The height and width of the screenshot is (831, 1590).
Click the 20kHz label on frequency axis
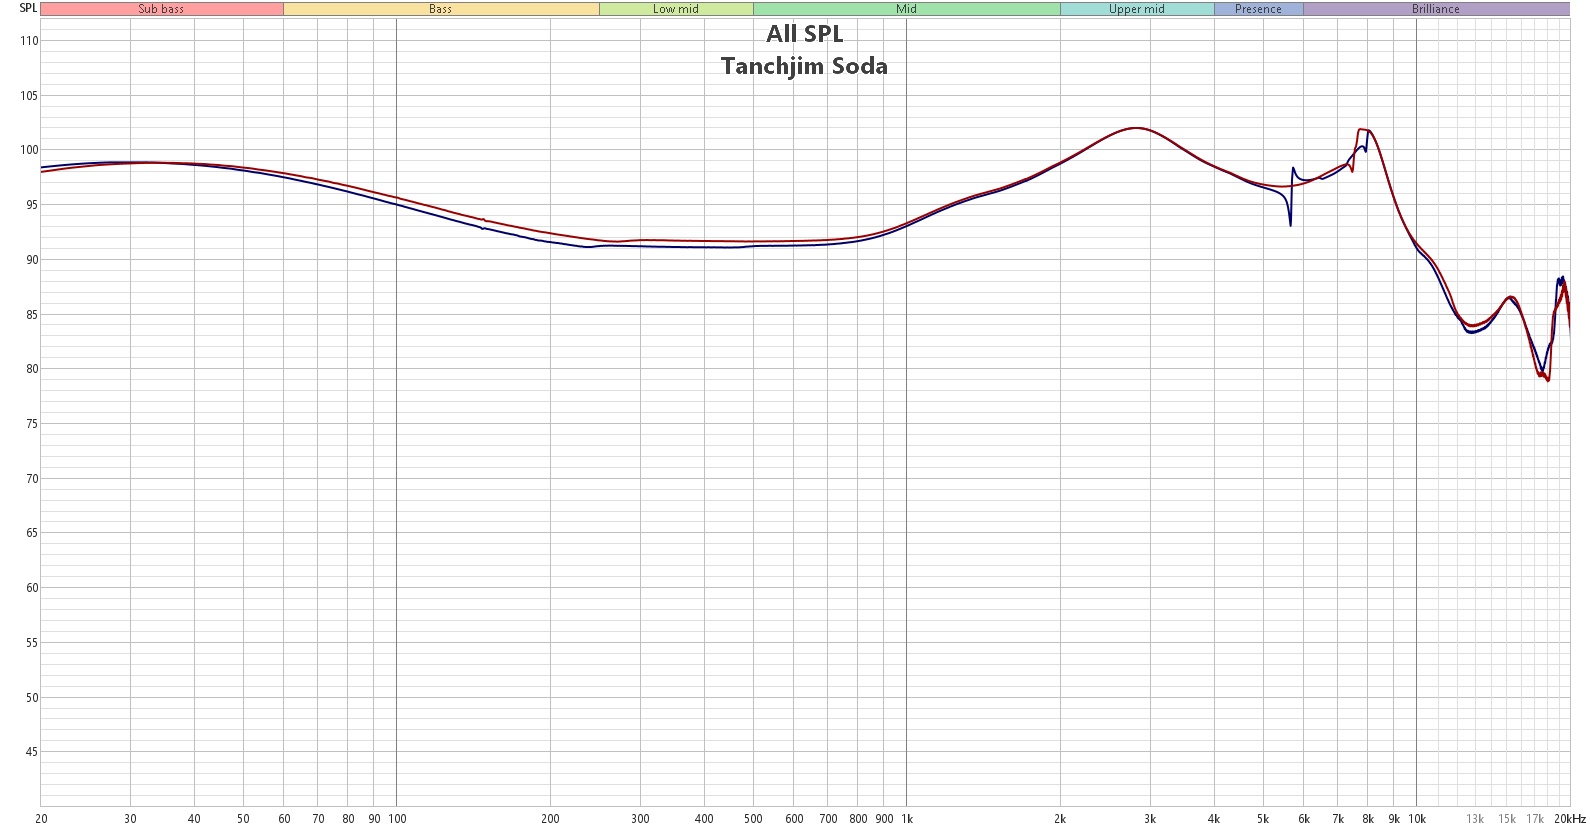click(1570, 819)
